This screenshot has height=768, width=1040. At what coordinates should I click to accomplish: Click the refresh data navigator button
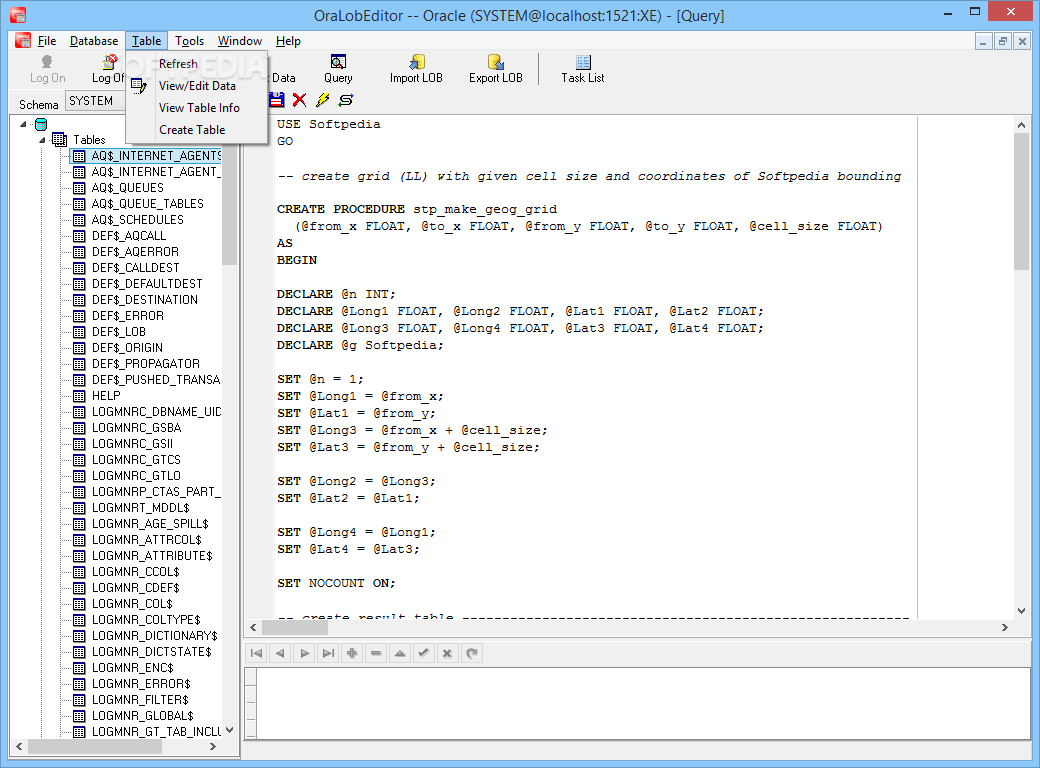471,653
